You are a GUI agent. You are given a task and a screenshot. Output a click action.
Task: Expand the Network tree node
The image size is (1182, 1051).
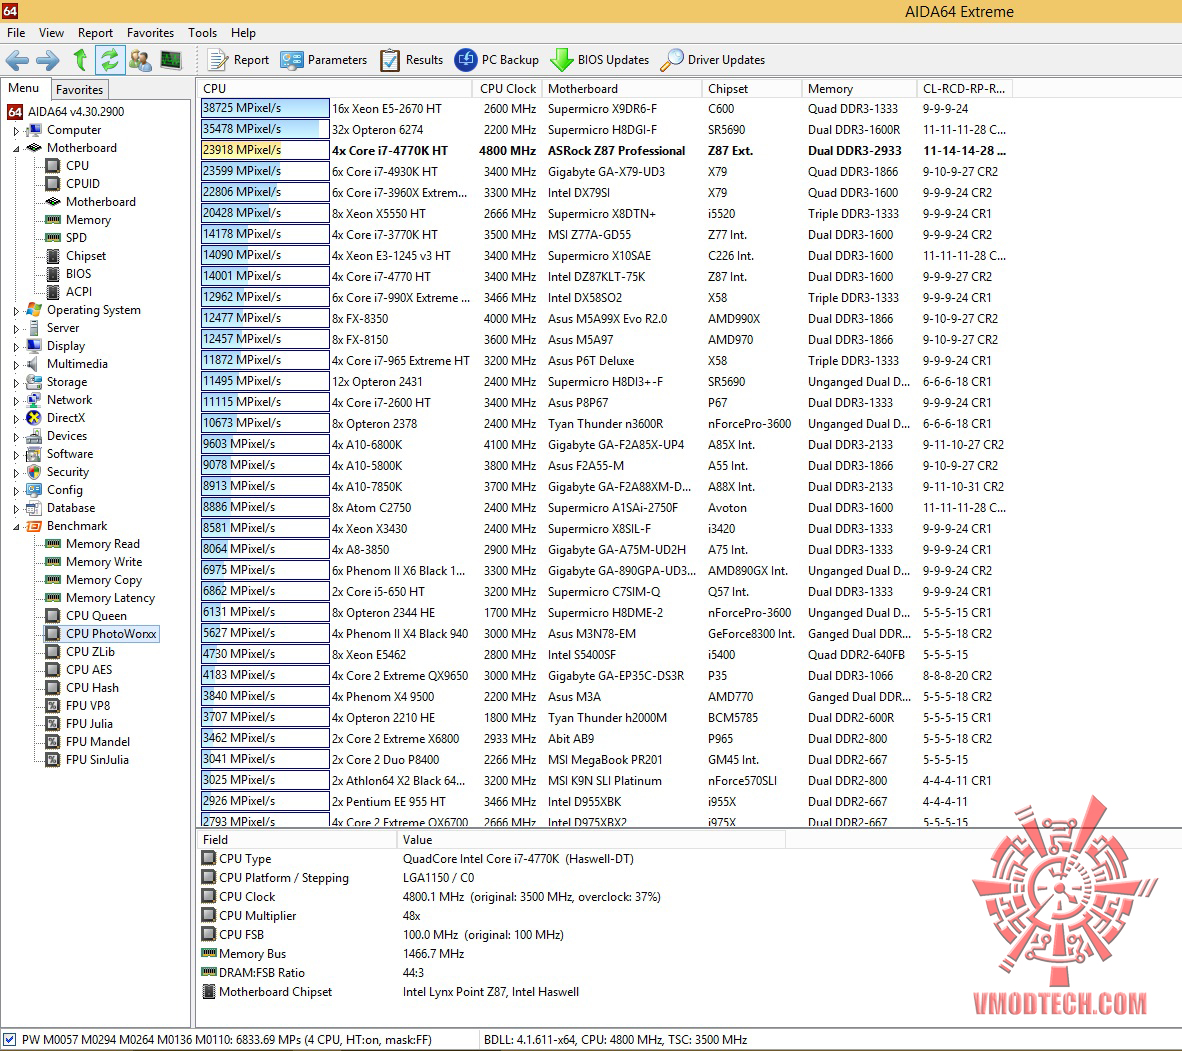point(16,400)
